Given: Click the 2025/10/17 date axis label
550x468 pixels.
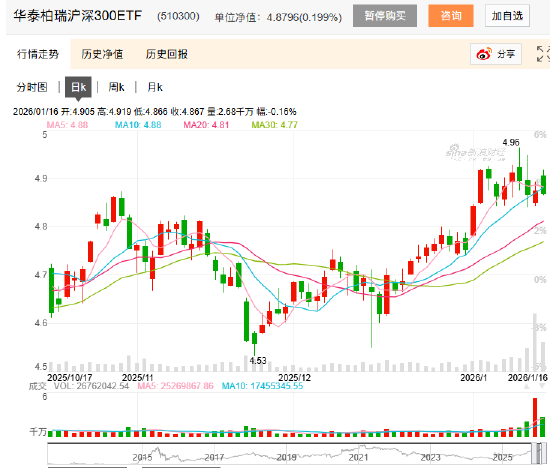Looking at the screenshot, I should point(69,377).
